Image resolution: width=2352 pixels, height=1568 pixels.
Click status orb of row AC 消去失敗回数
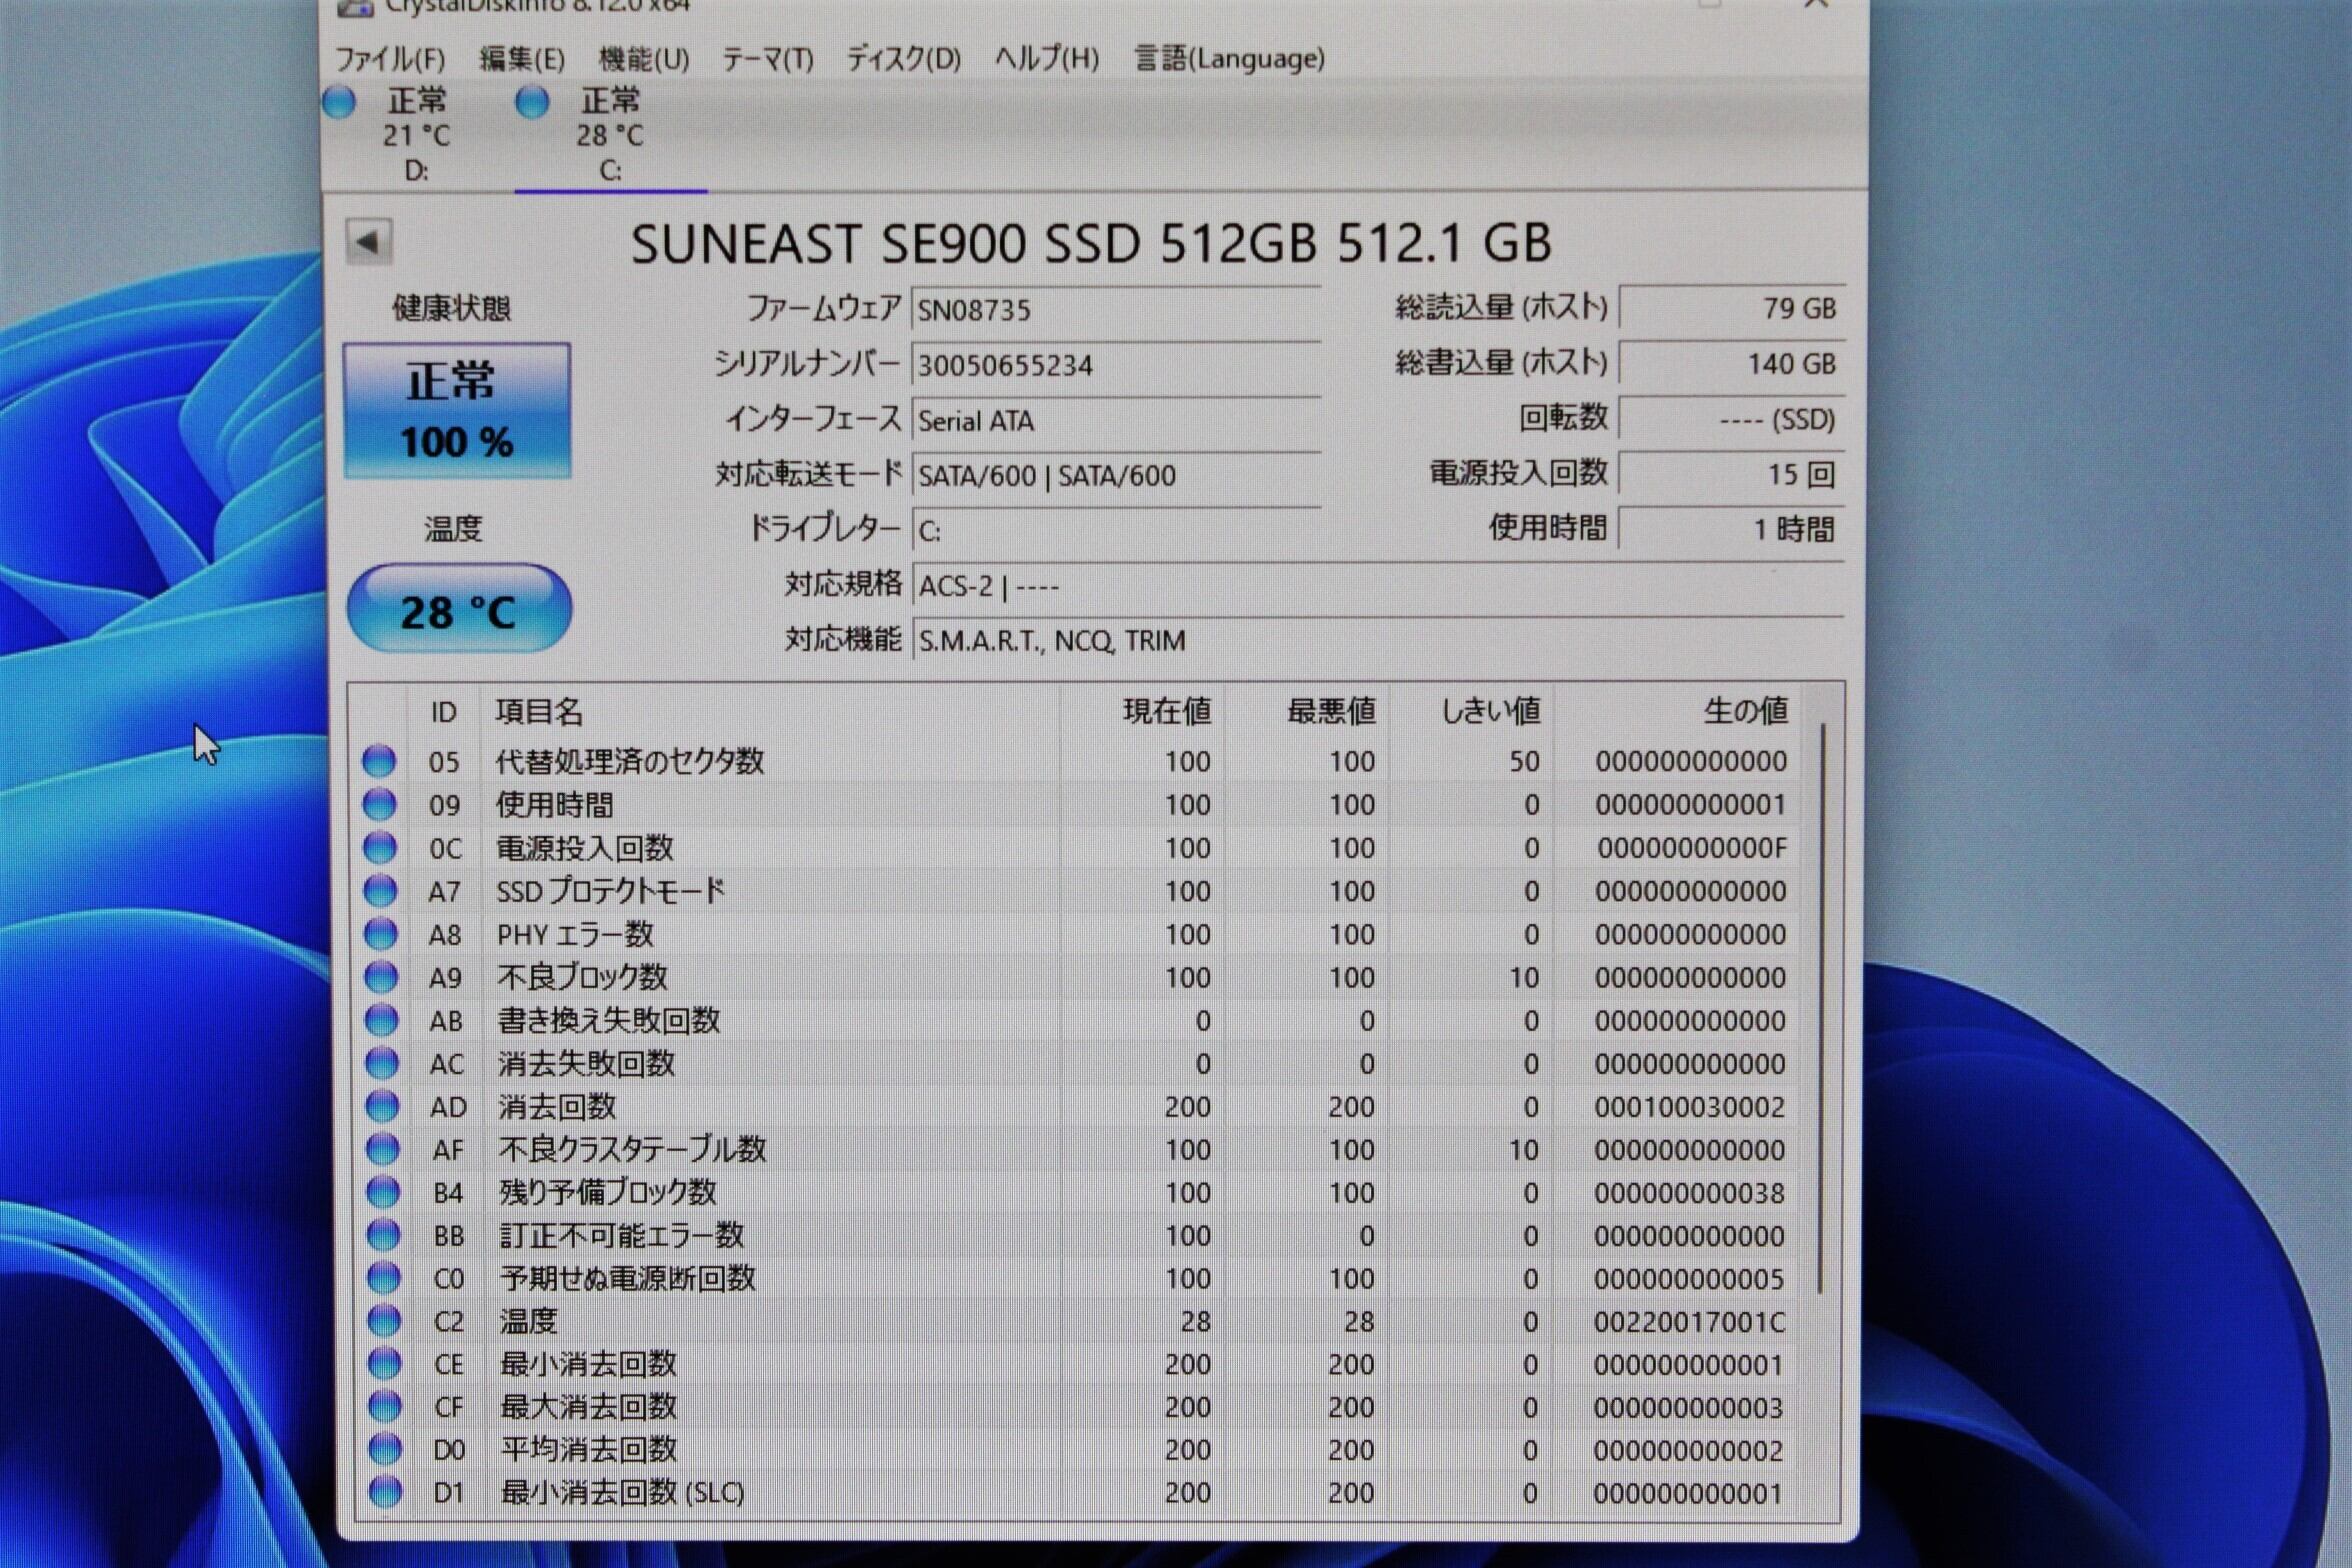coord(381,1063)
